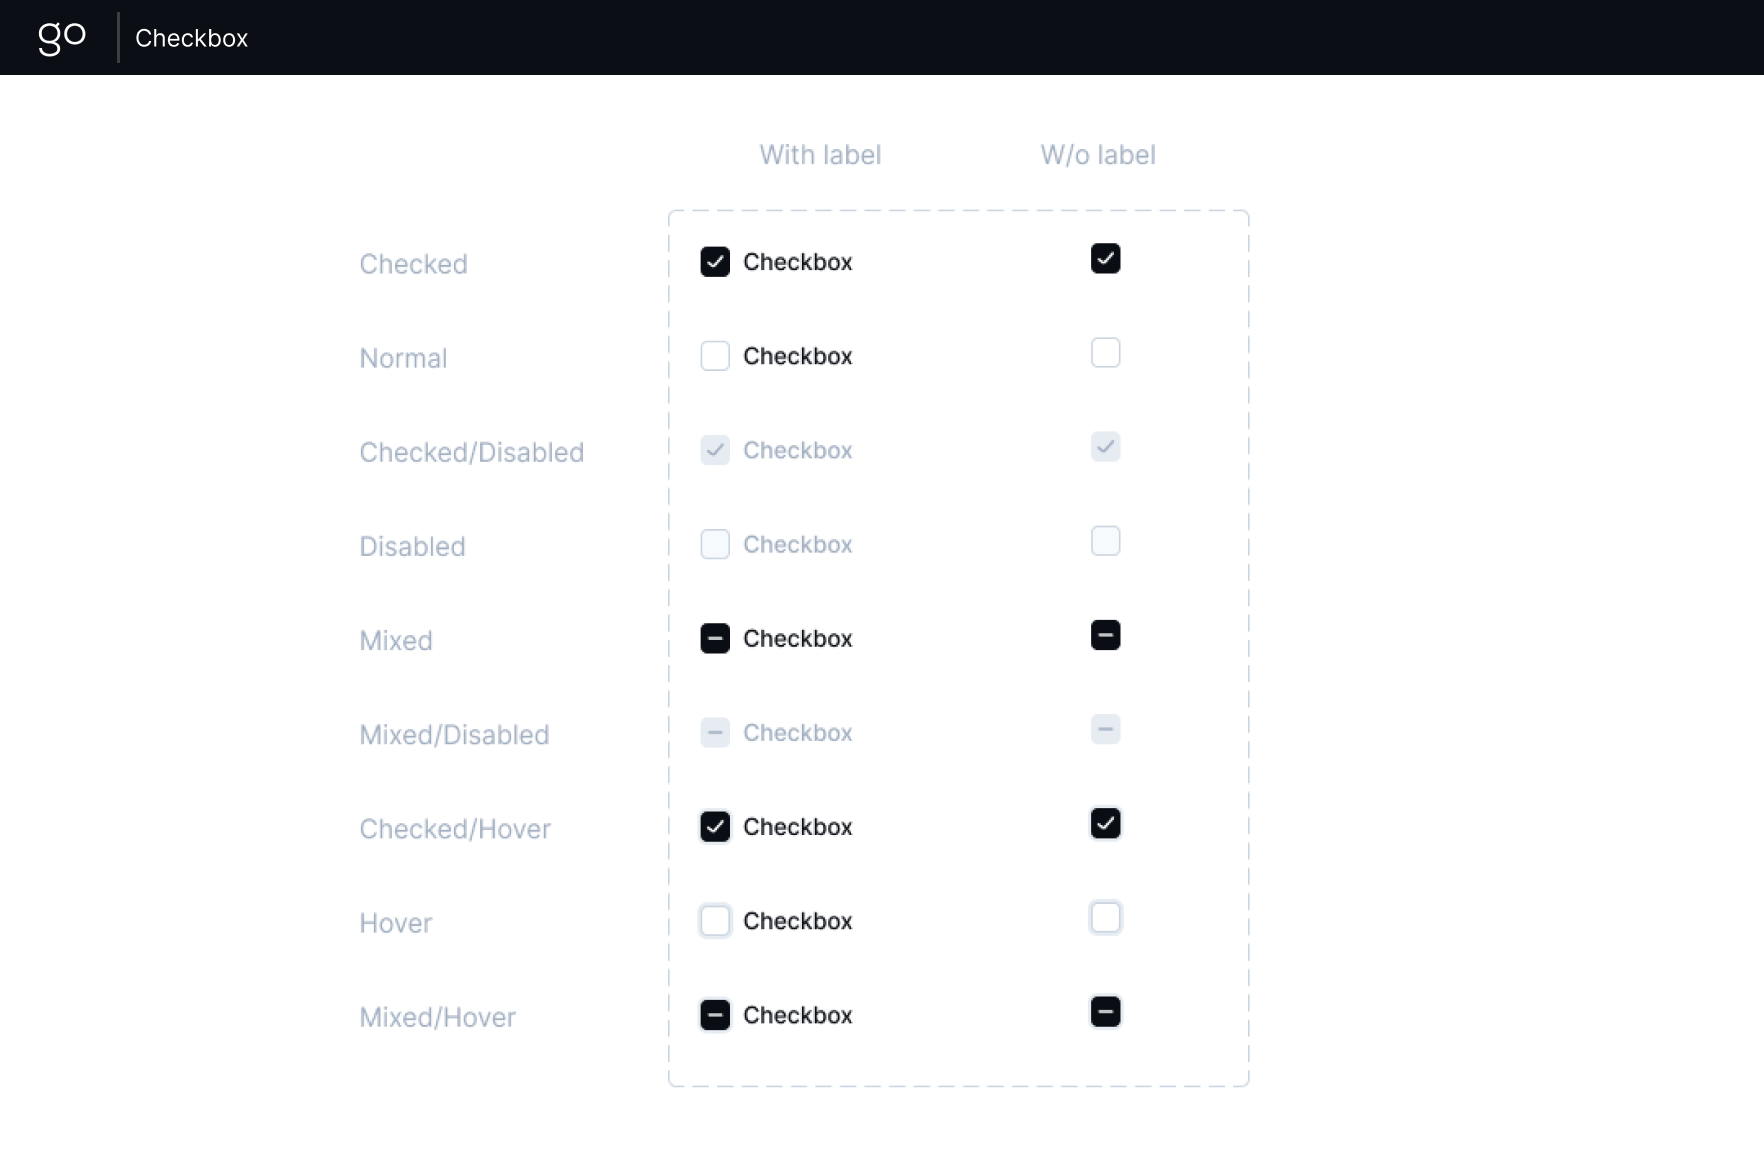This screenshot has width=1764, height=1173.
Task: Select the W/o label column heading
Action: point(1098,155)
